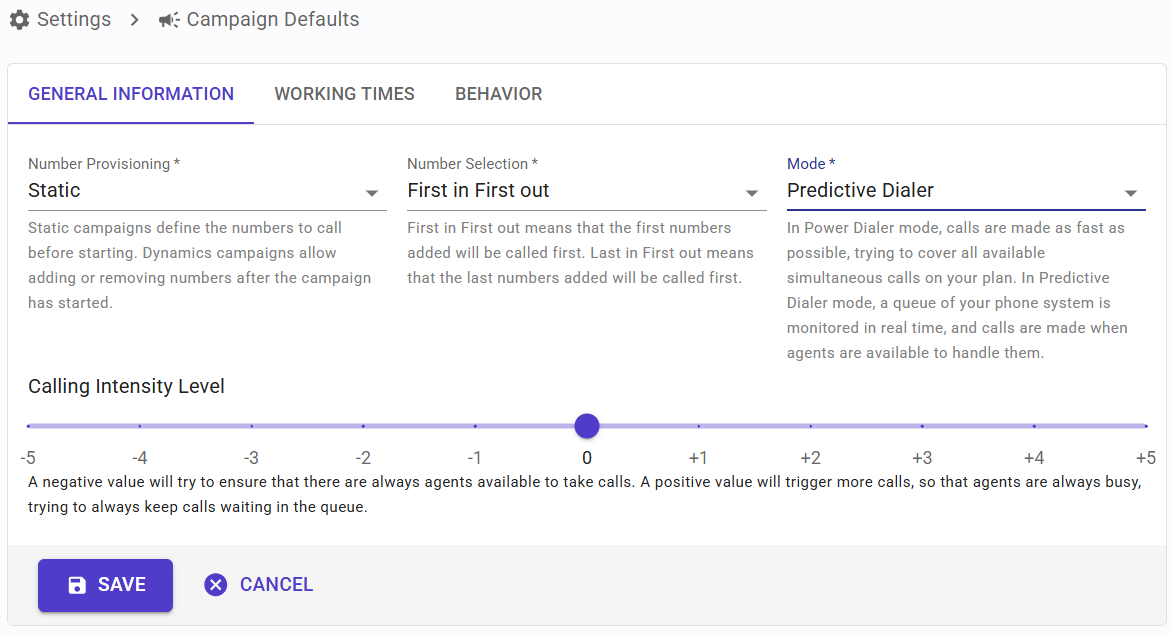1171x634 pixels.
Task: Set calling intensity to +3 on slider
Action: (x=922, y=426)
